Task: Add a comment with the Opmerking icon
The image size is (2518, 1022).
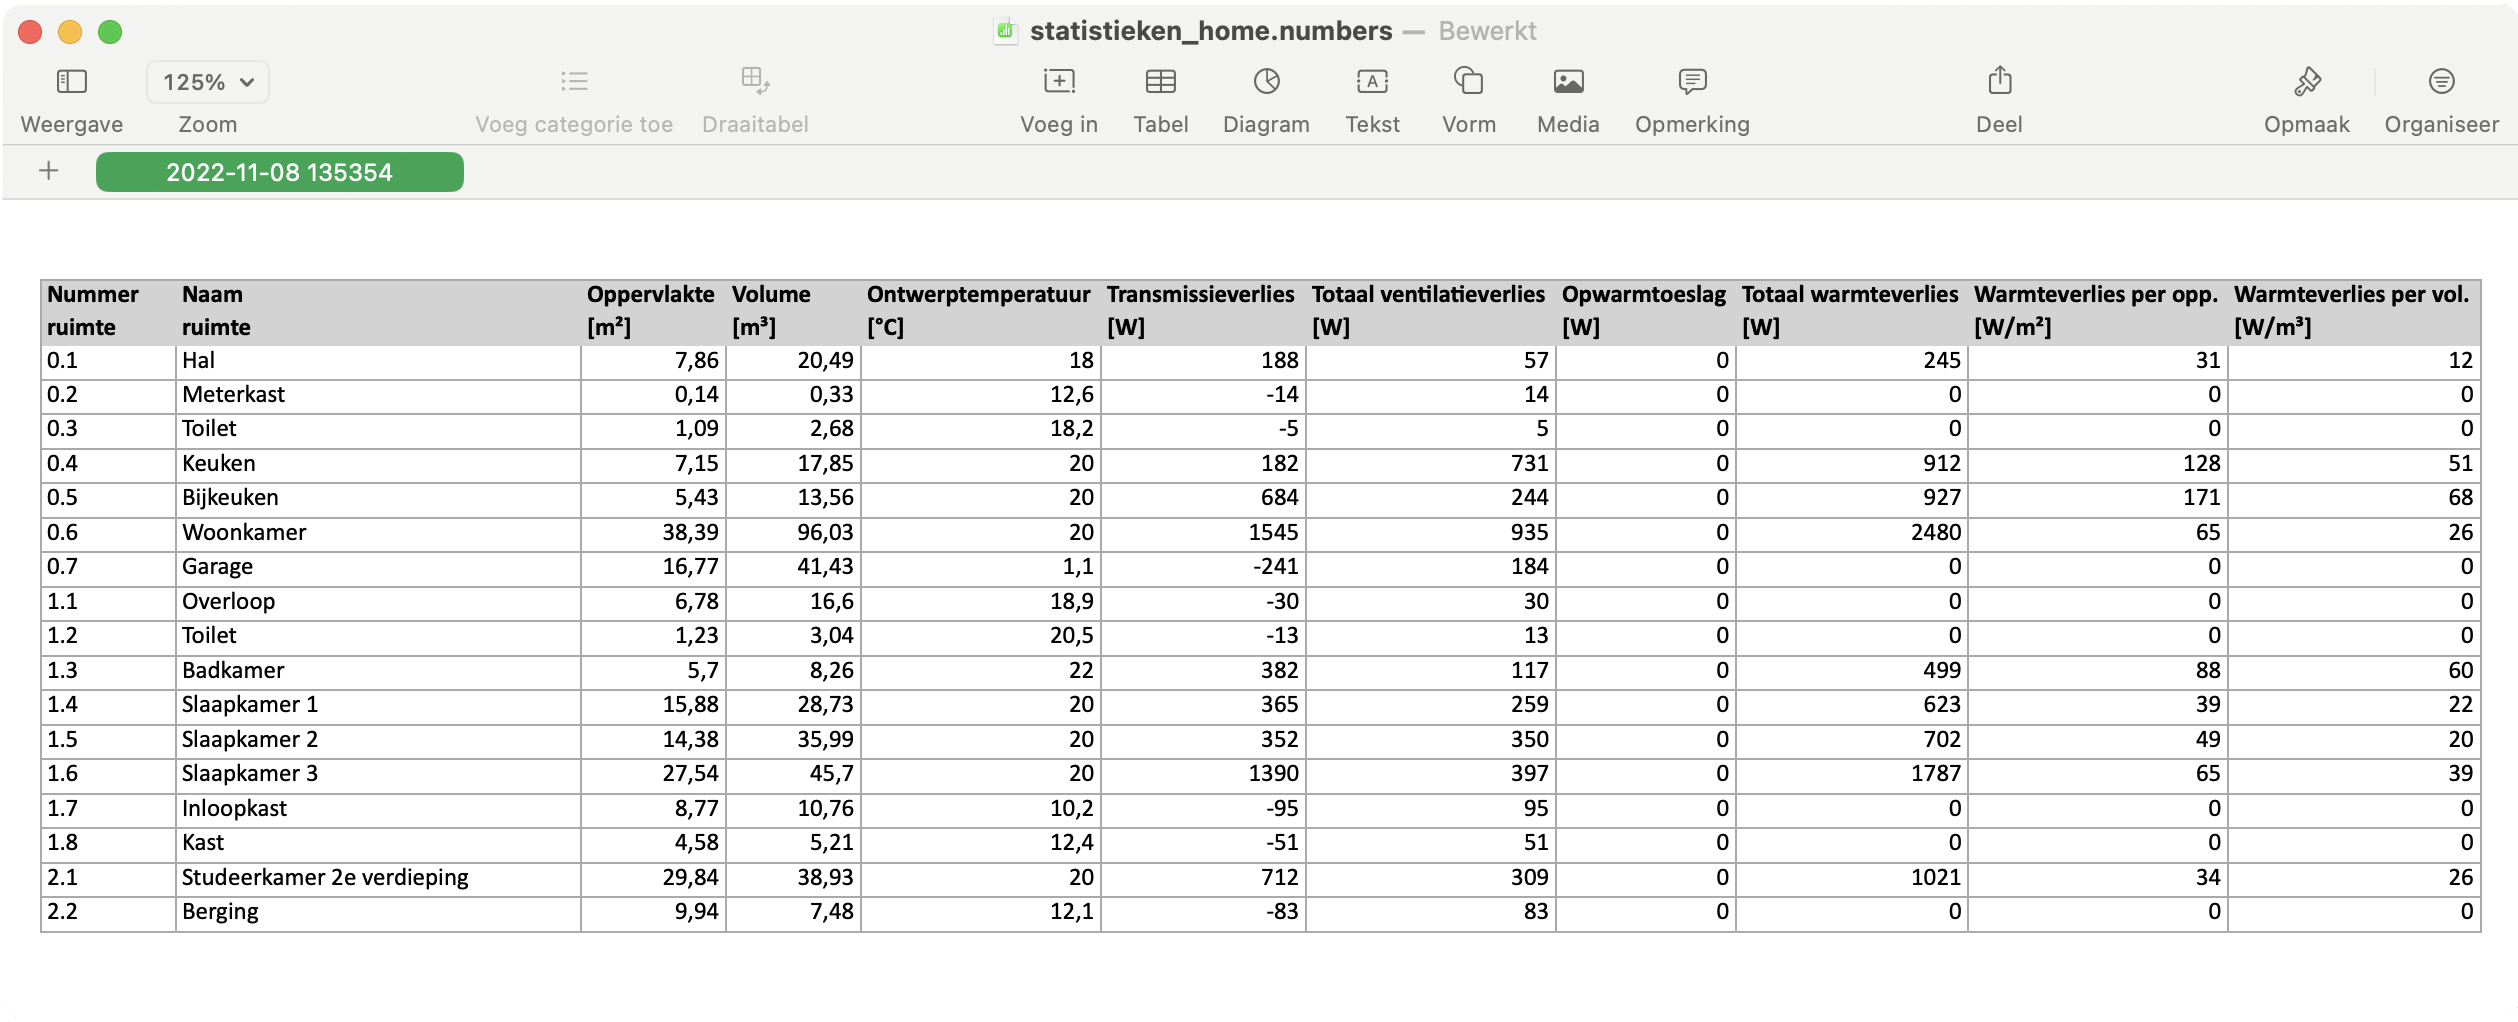Action: (x=1691, y=95)
